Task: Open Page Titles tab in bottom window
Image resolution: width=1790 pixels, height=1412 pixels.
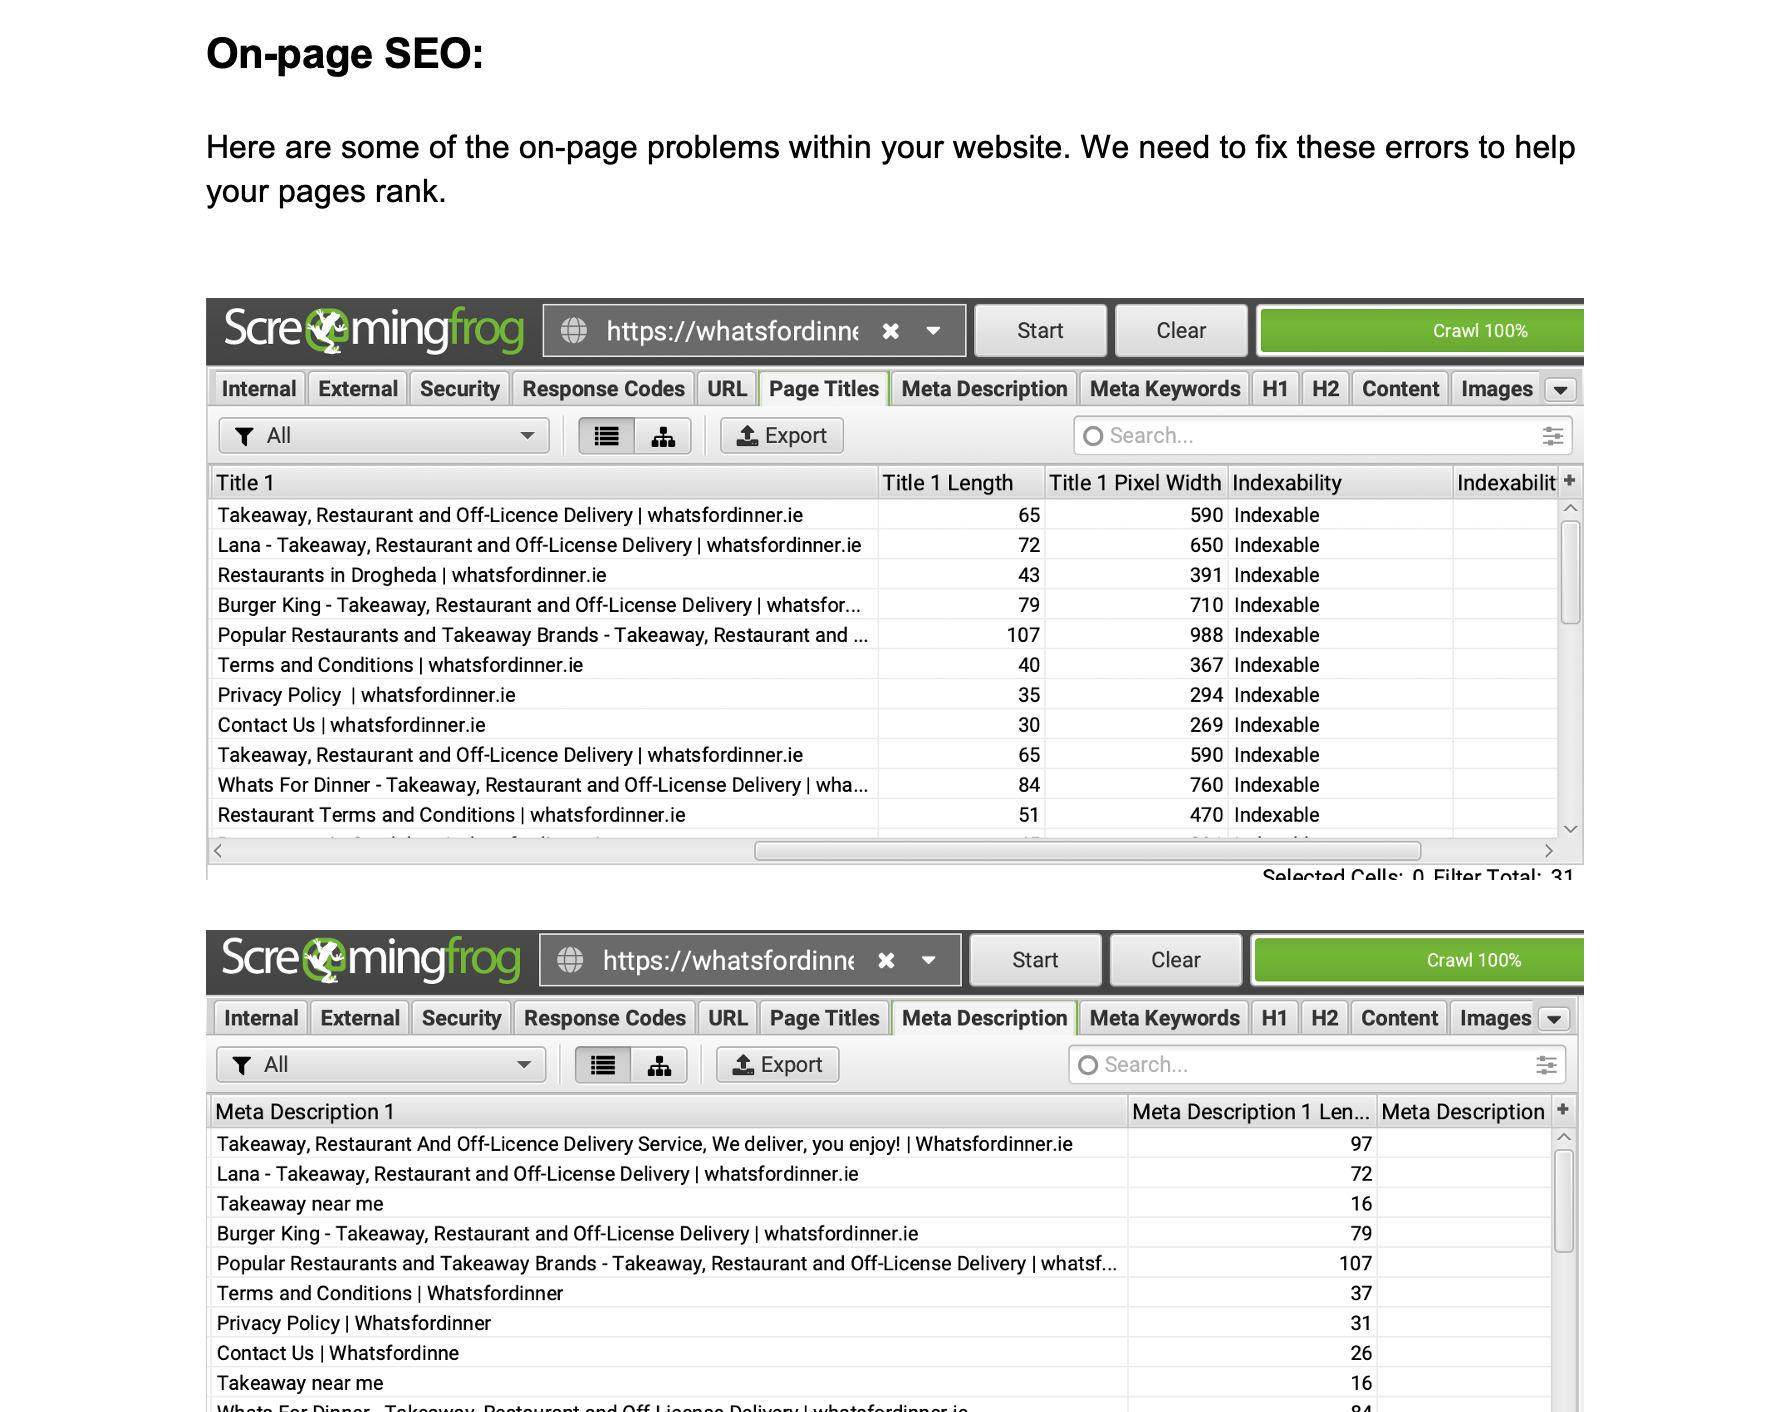Action: click(824, 1018)
